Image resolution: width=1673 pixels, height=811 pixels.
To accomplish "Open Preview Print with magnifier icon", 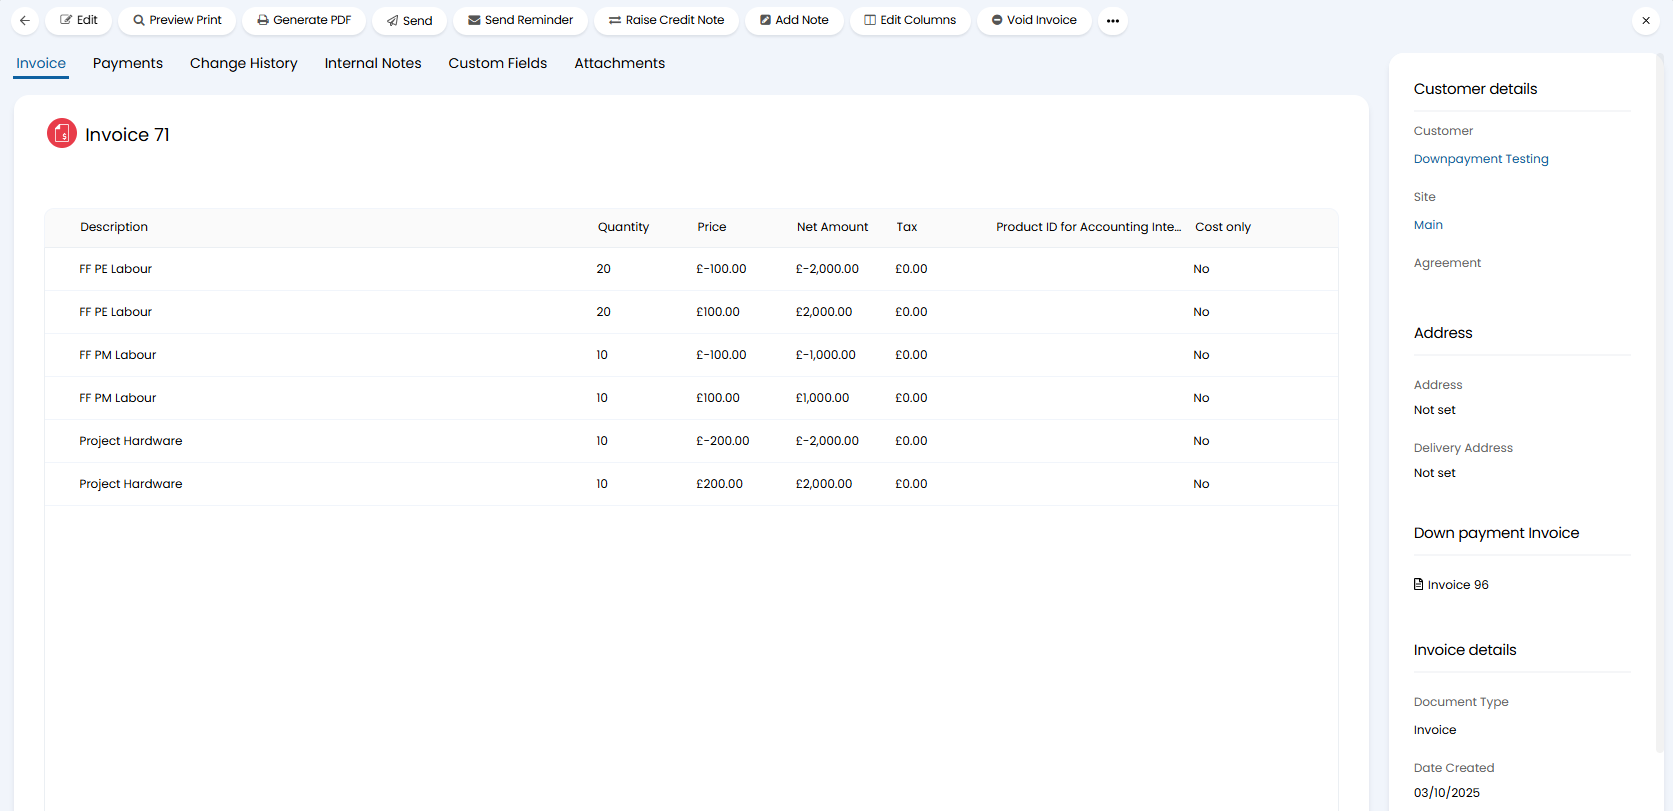I will tap(177, 20).
